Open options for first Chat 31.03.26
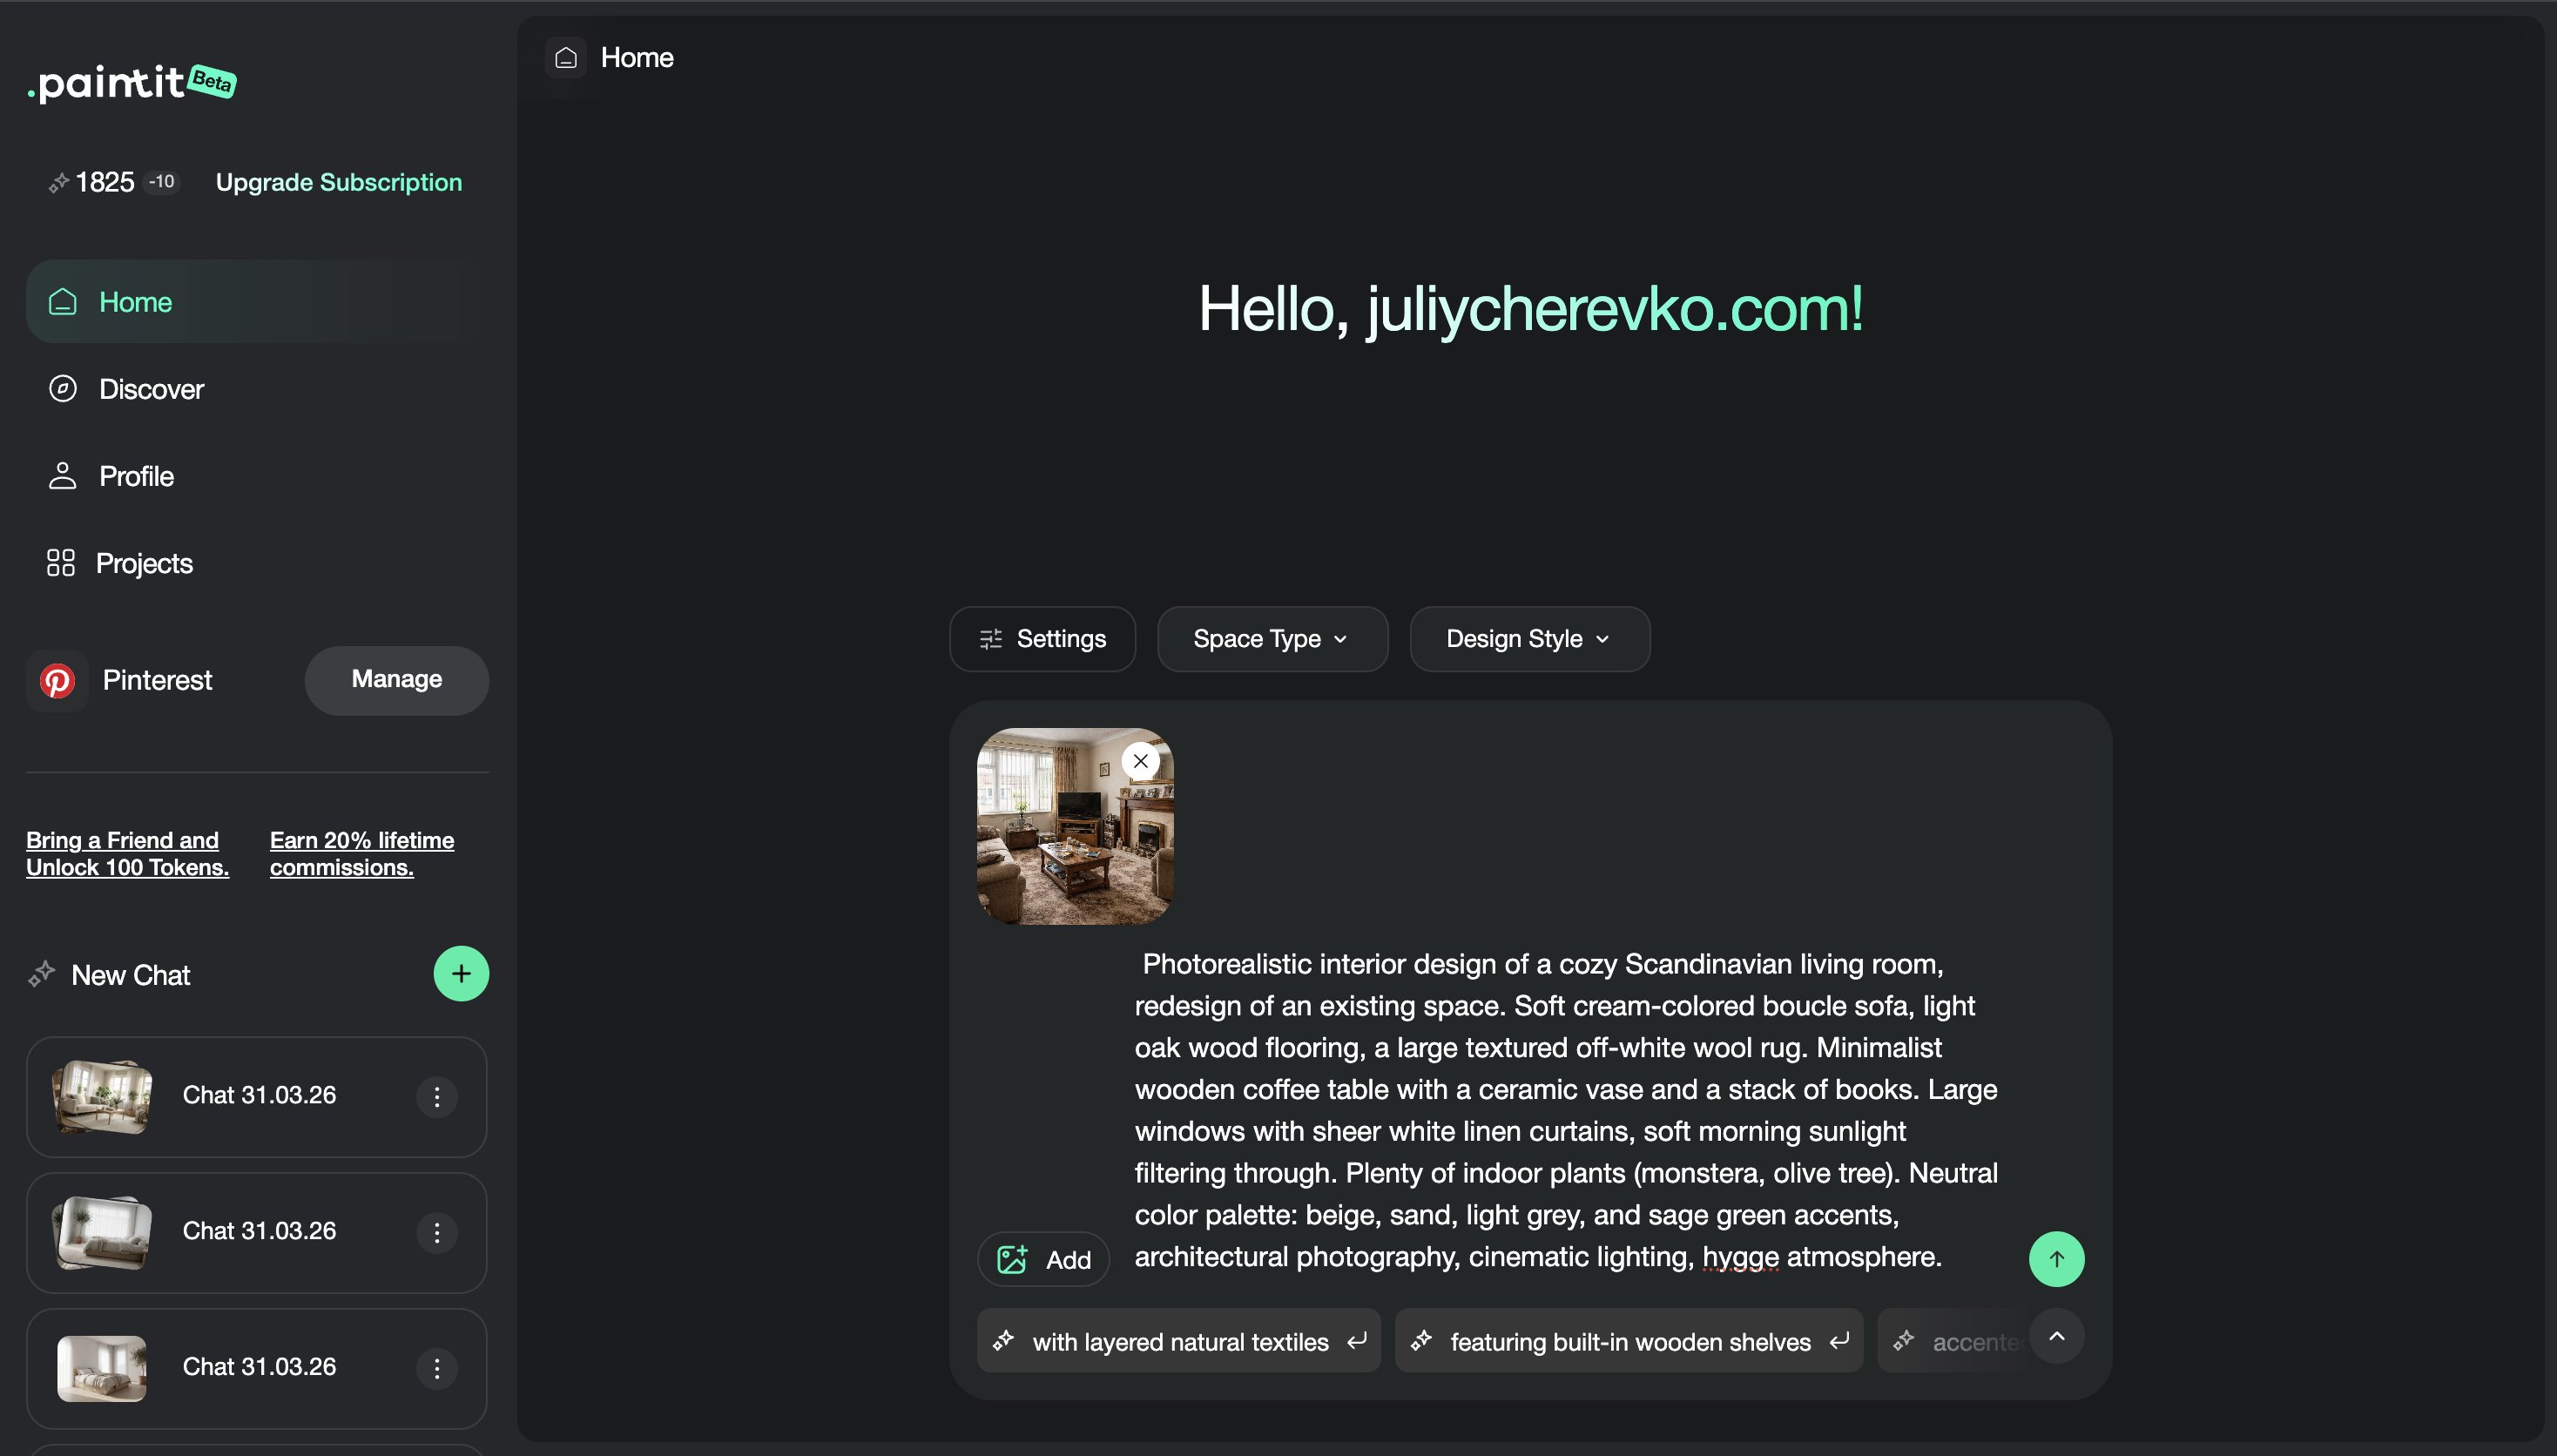Viewport: 2557px width, 1456px height. point(437,1097)
